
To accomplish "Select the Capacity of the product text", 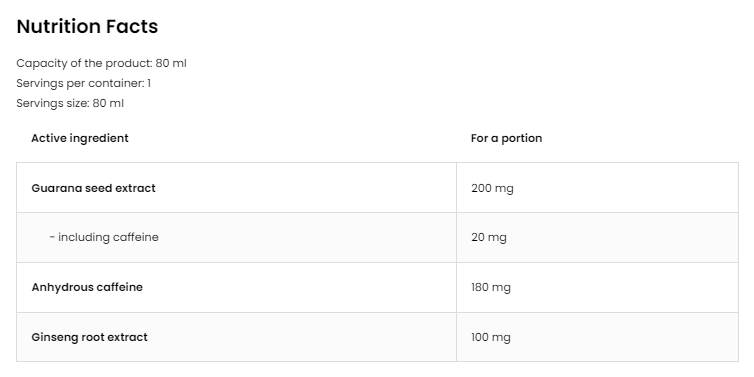I will point(101,63).
